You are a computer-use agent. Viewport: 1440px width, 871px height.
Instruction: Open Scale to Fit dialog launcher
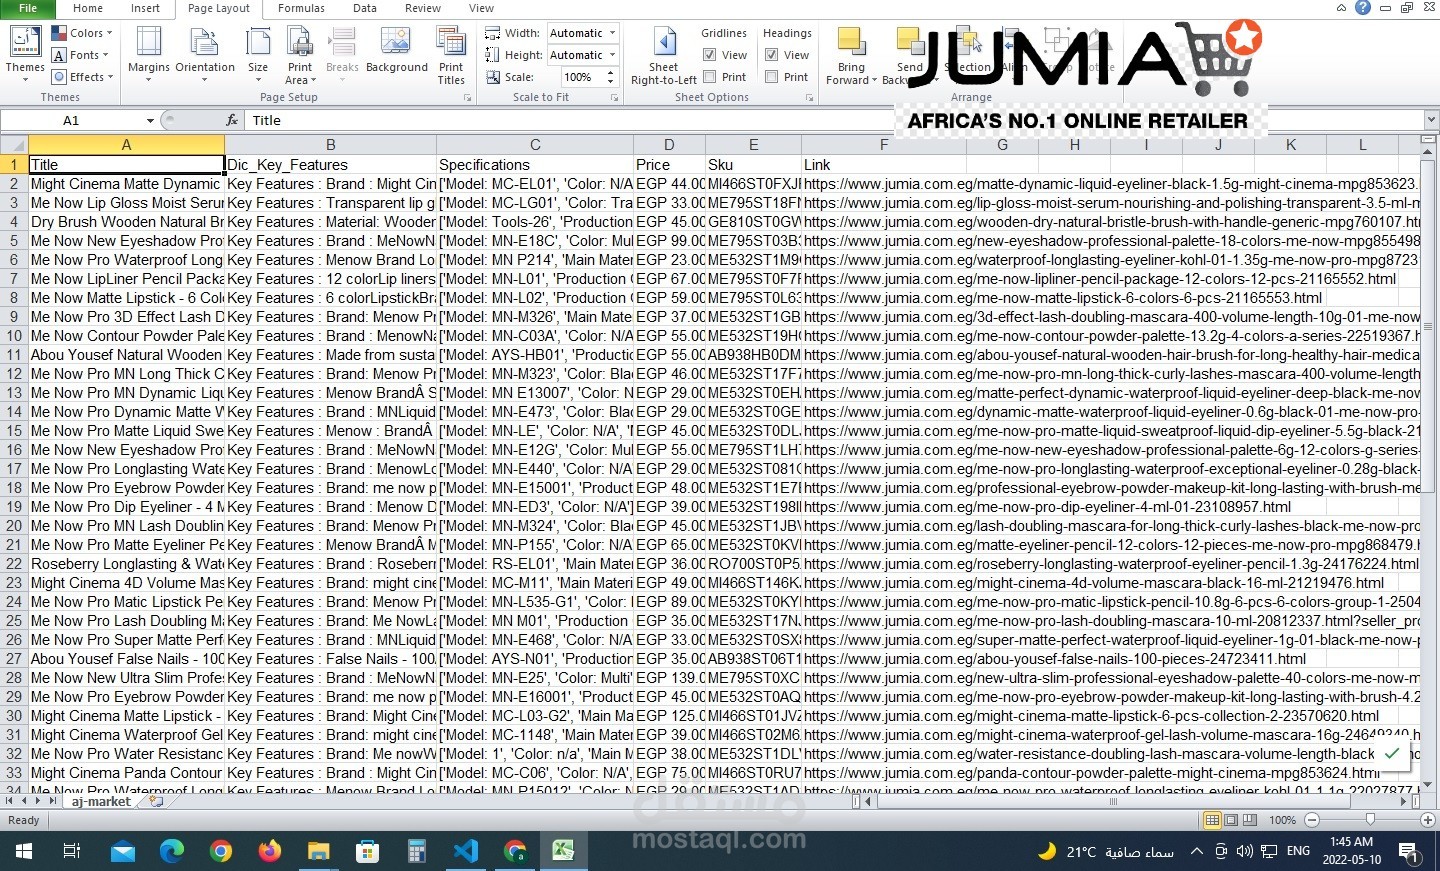point(614,98)
